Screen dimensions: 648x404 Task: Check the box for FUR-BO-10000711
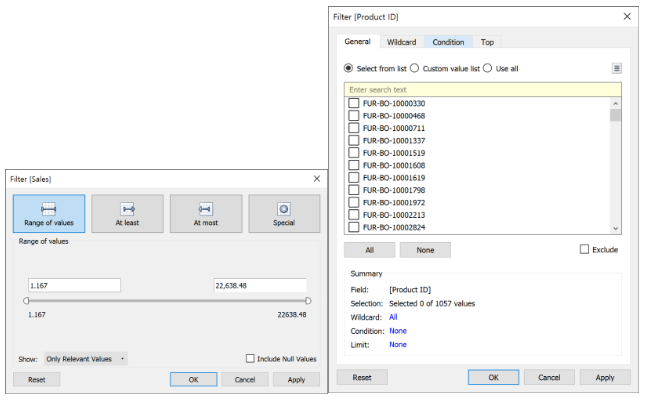pos(354,128)
